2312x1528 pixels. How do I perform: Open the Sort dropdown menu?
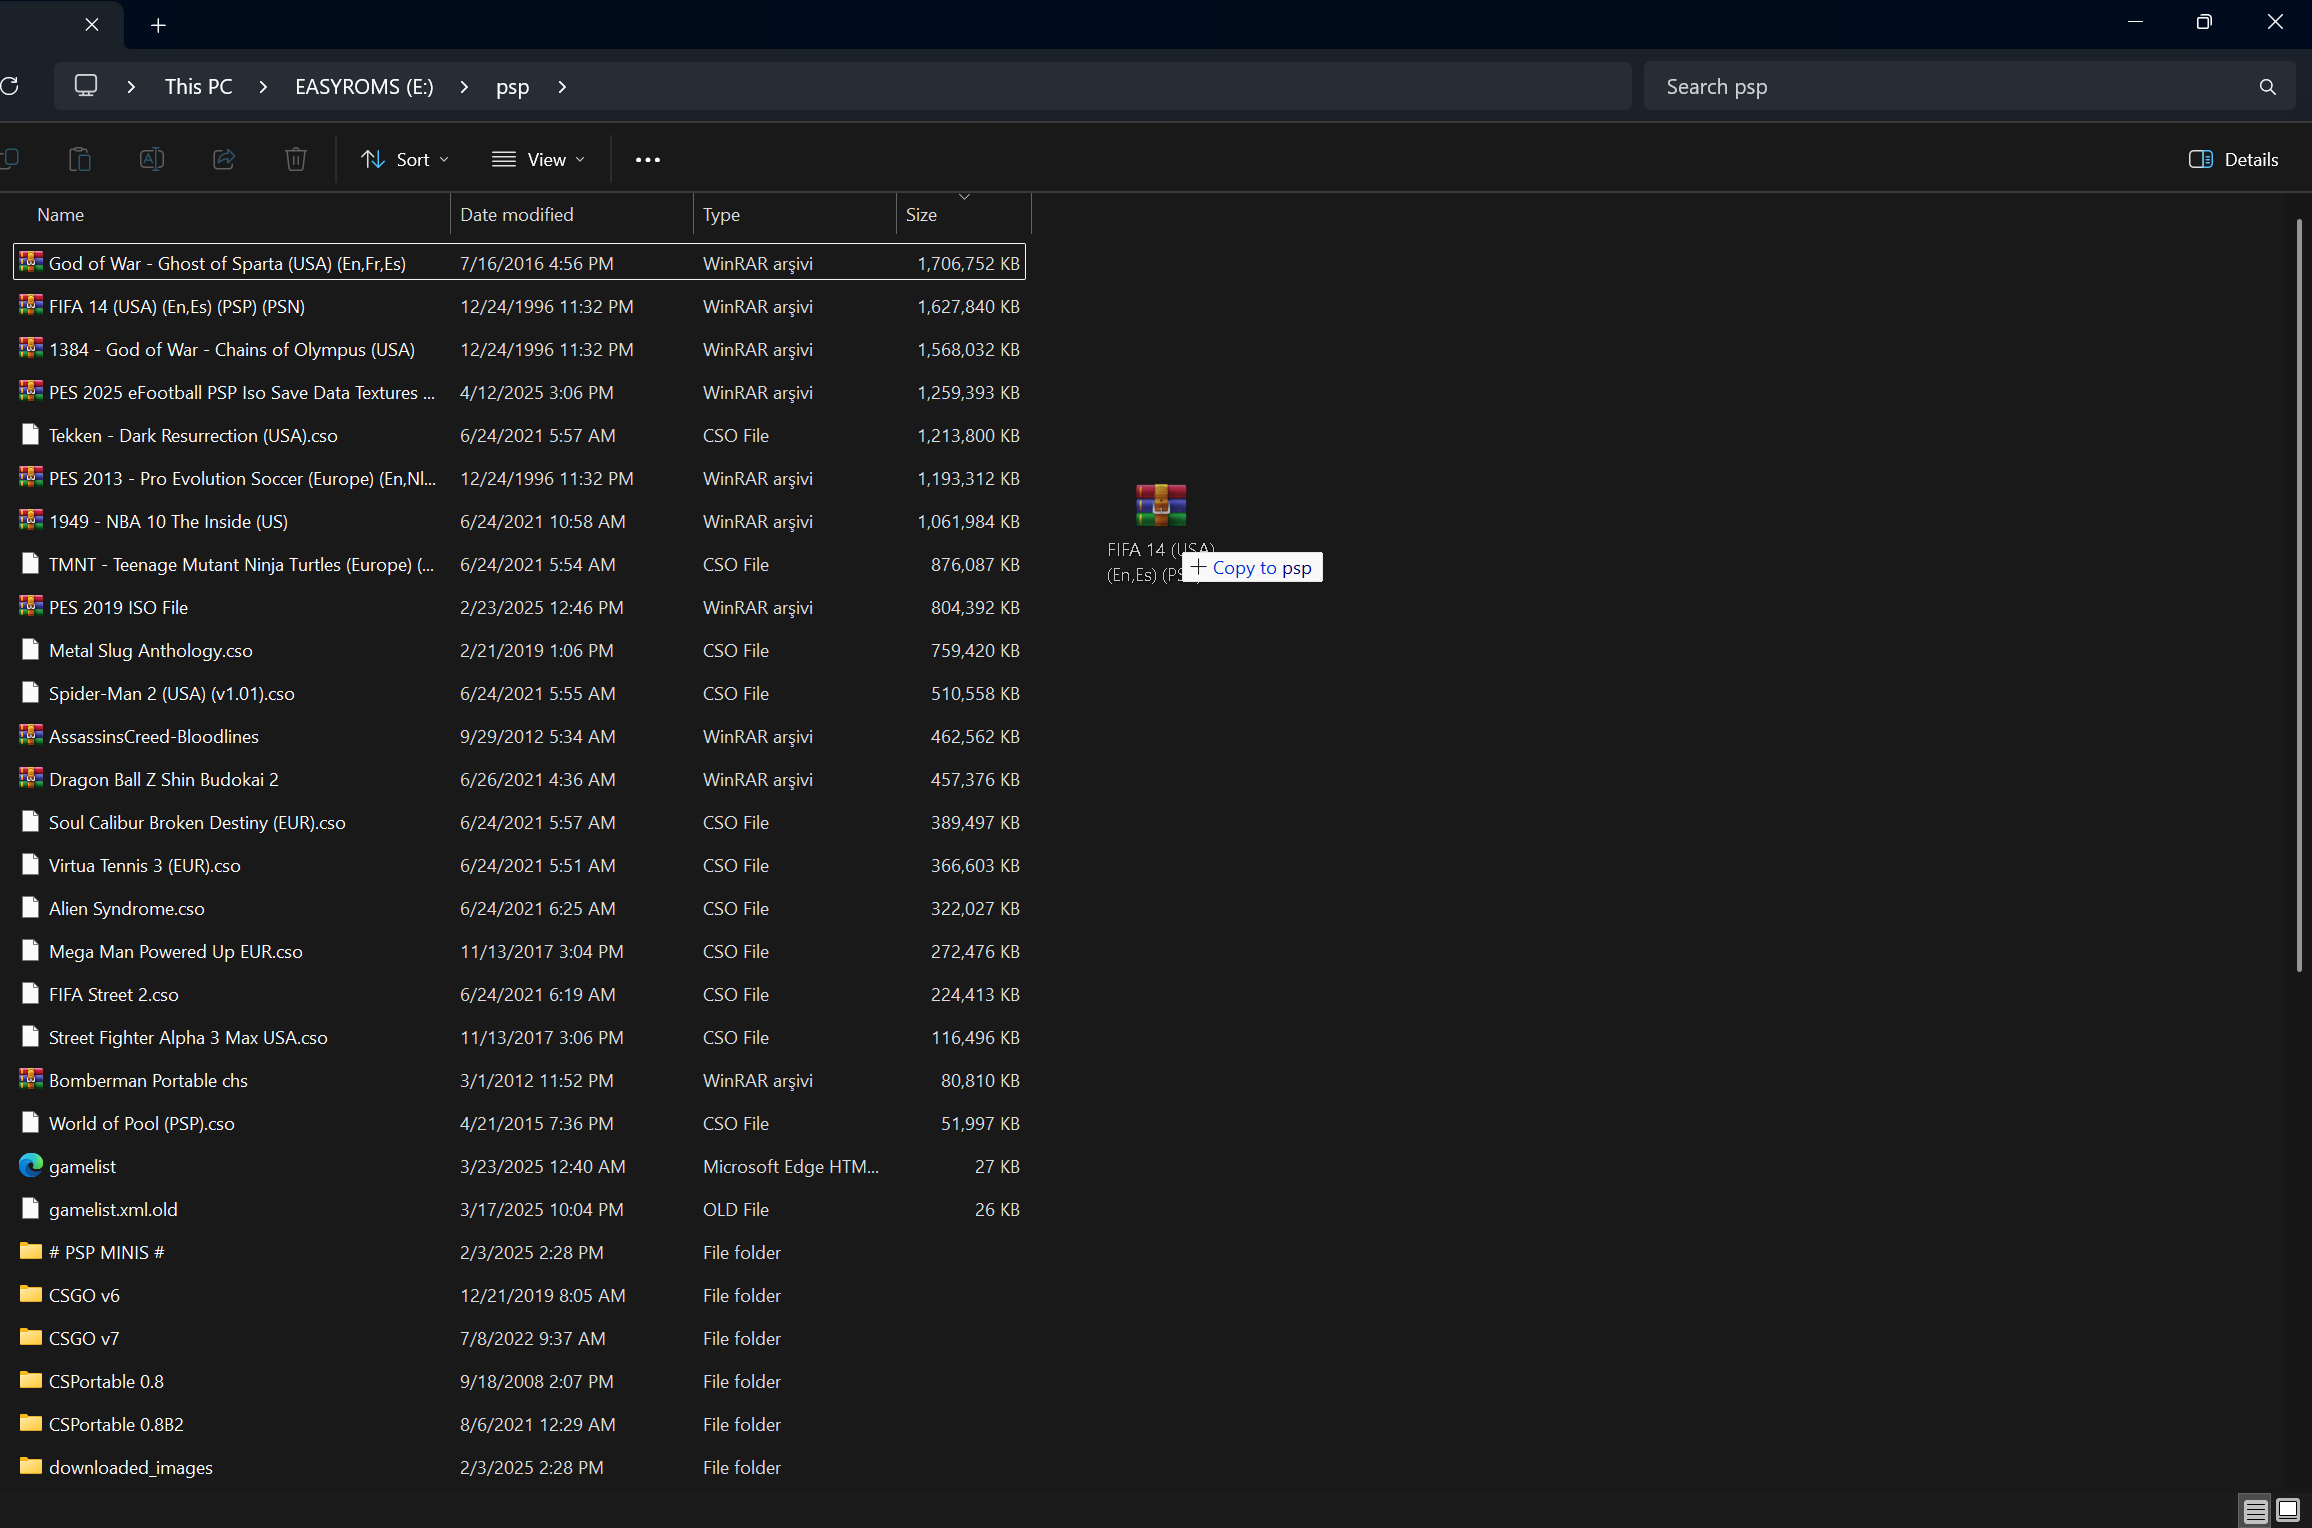coord(405,159)
